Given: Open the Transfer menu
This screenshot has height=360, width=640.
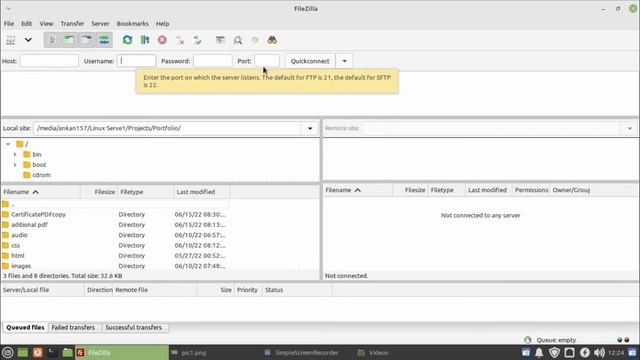Looking at the screenshot, I should point(72,24).
